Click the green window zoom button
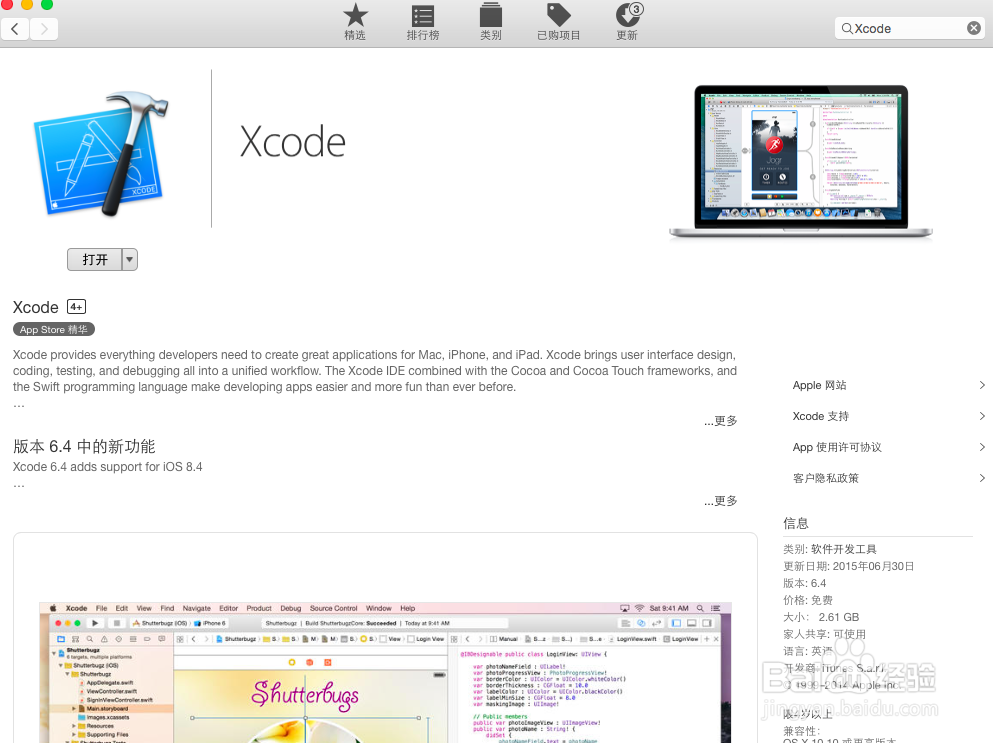Image resolution: width=993 pixels, height=743 pixels. coord(47,4)
